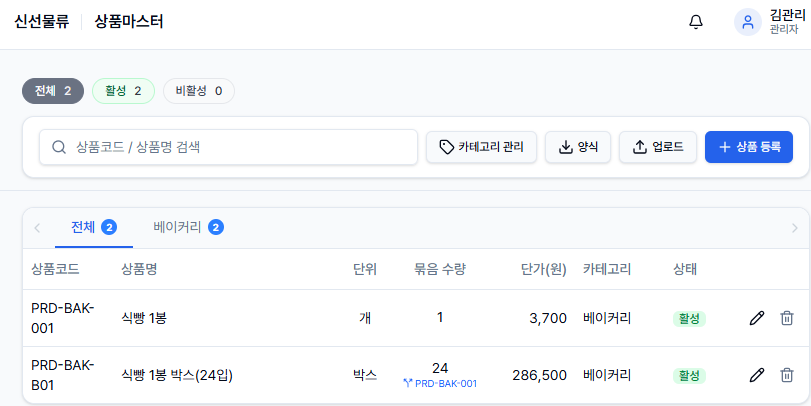Edit 식빵 1봉 박스(24입) with pencil icon

point(757,375)
